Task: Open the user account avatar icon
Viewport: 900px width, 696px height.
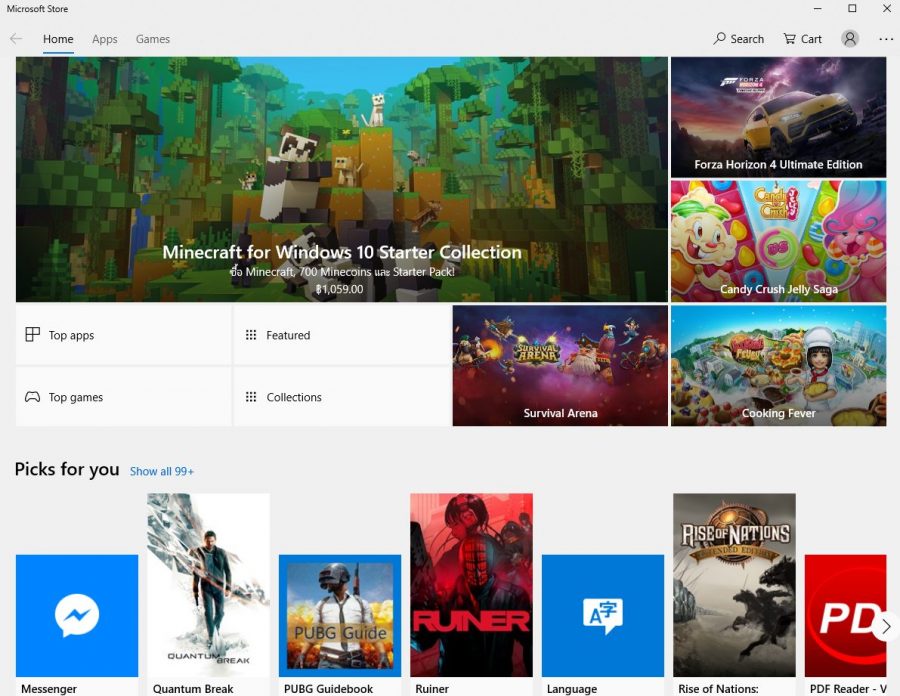Action: click(849, 38)
